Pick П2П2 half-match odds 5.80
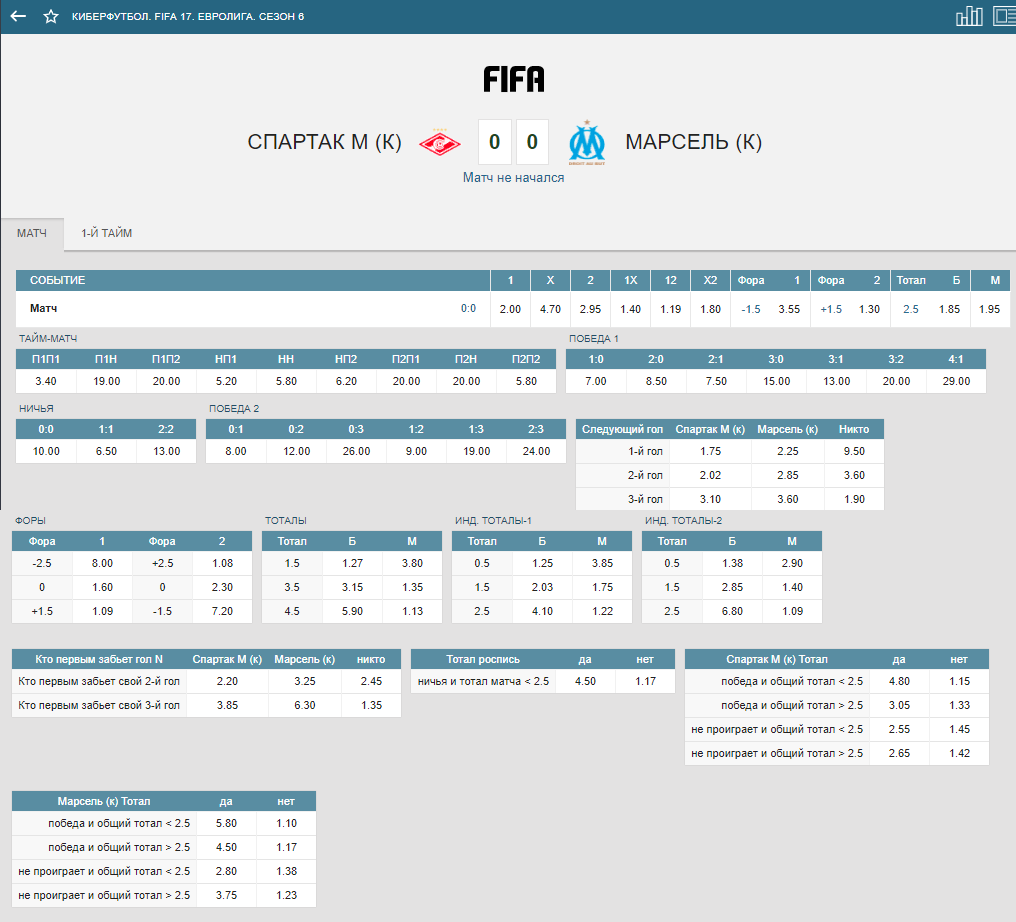The image size is (1016, 922). point(526,381)
